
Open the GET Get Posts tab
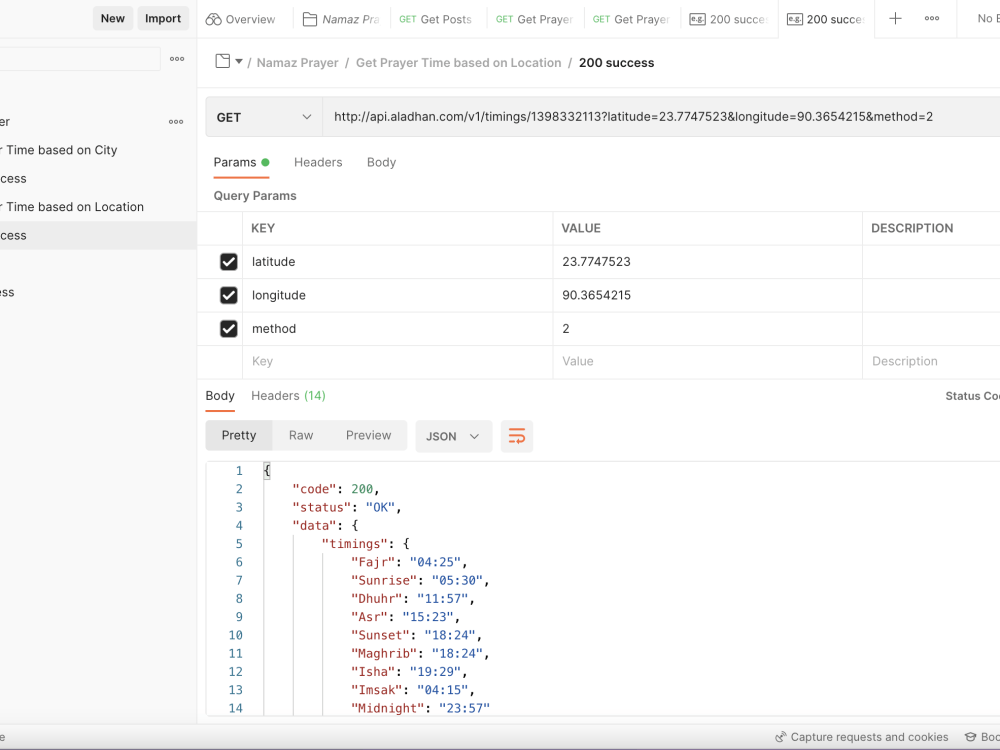point(436,19)
